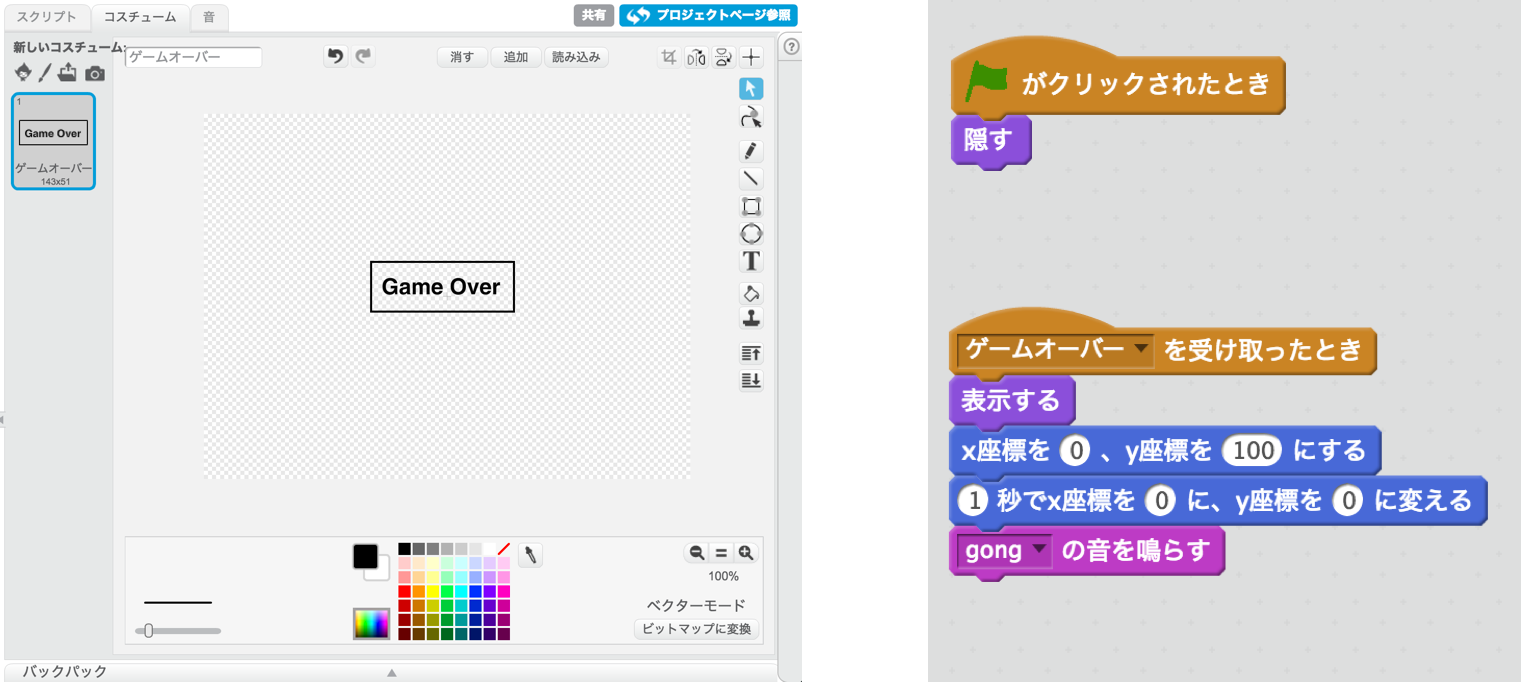This screenshot has width=1521, height=682.
Task: Open ゲームオーバー message dropdown in hat block
Action: (1141, 350)
